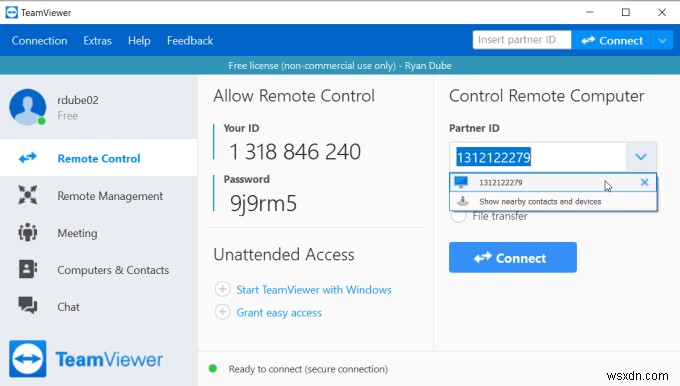The image size is (680, 386).
Task: Remove 1312122279 entry with X icon
Action: click(644, 182)
